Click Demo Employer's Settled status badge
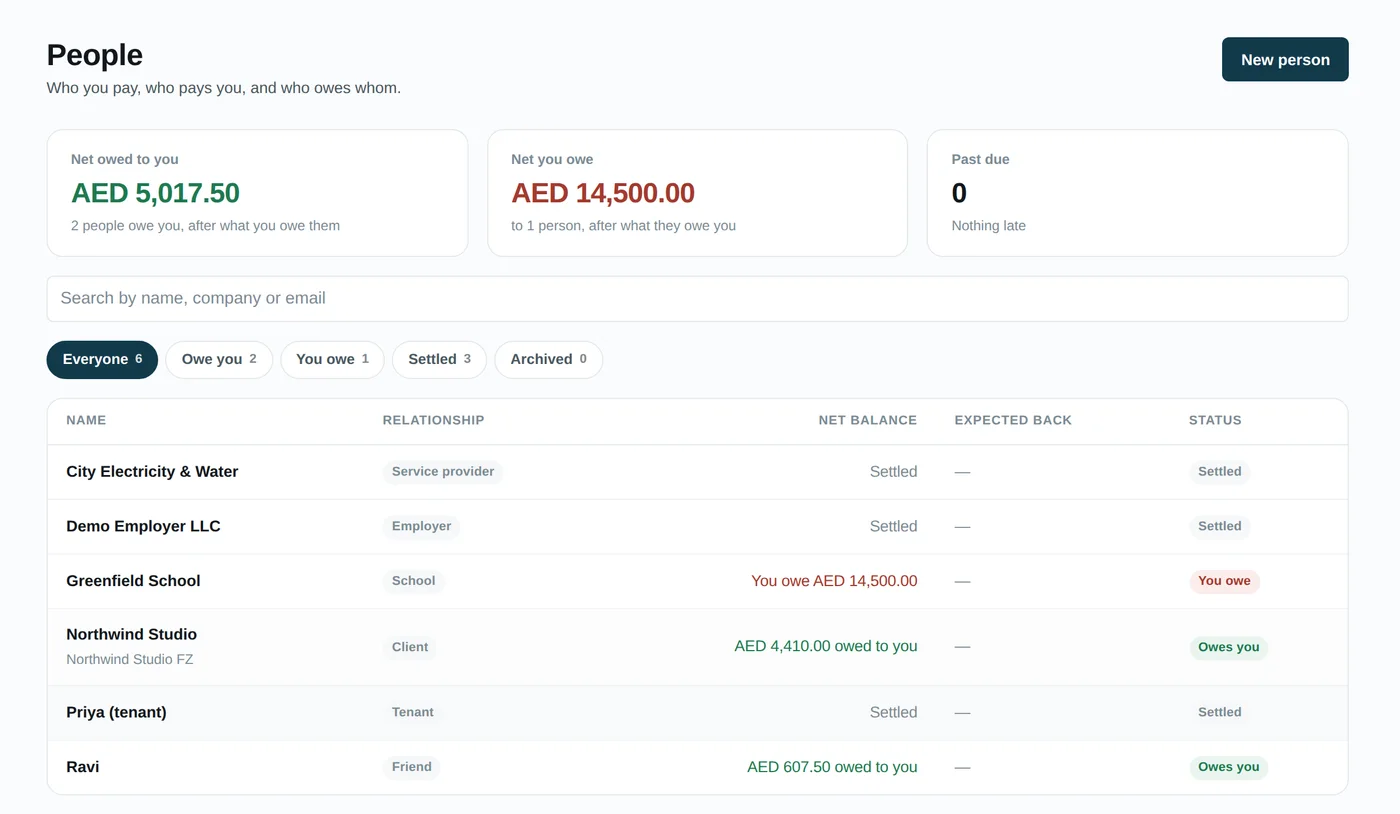Image resolution: width=1400 pixels, height=814 pixels. pos(1220,526)
